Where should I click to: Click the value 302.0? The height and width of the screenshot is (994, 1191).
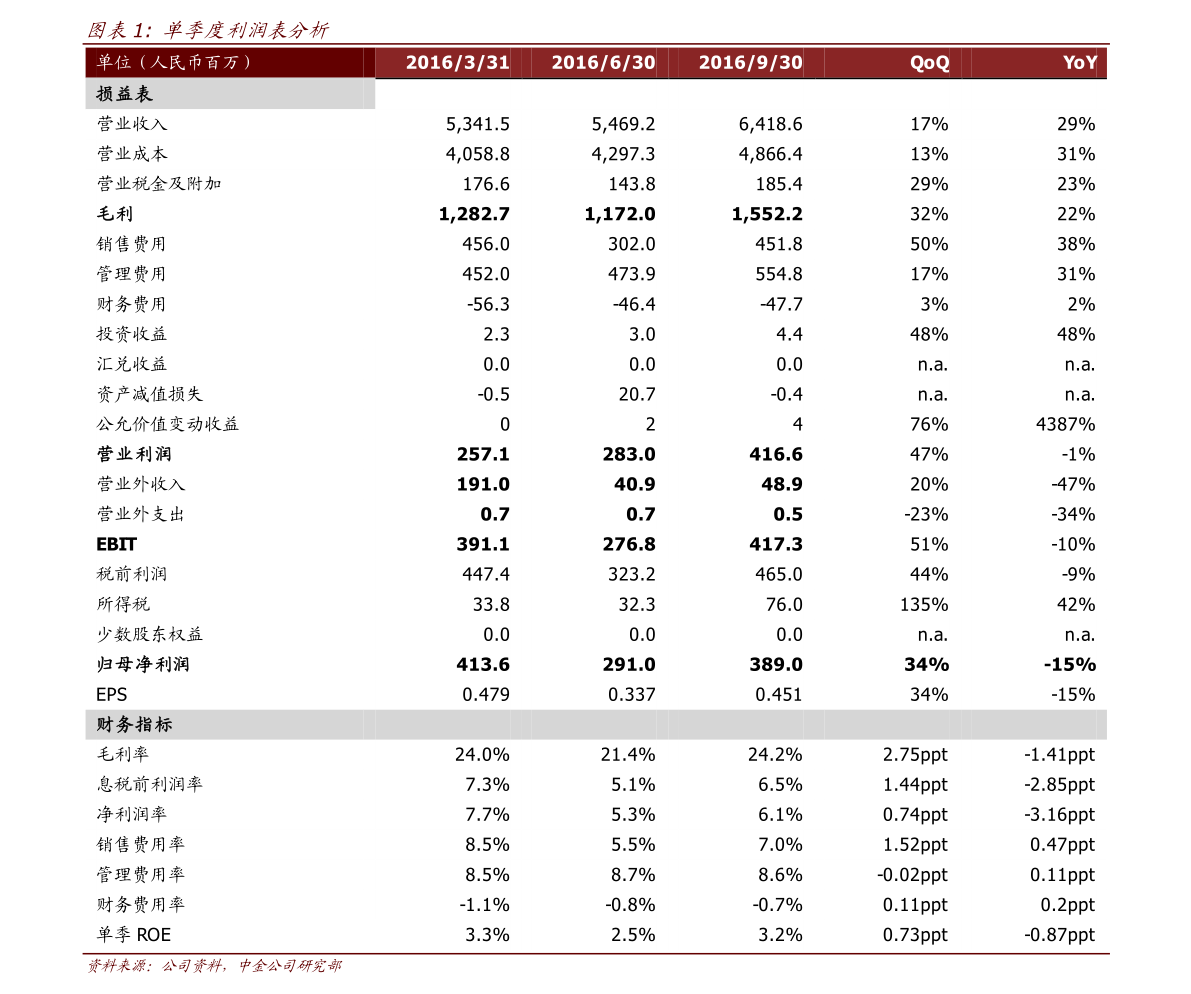[x=632, y=244]
